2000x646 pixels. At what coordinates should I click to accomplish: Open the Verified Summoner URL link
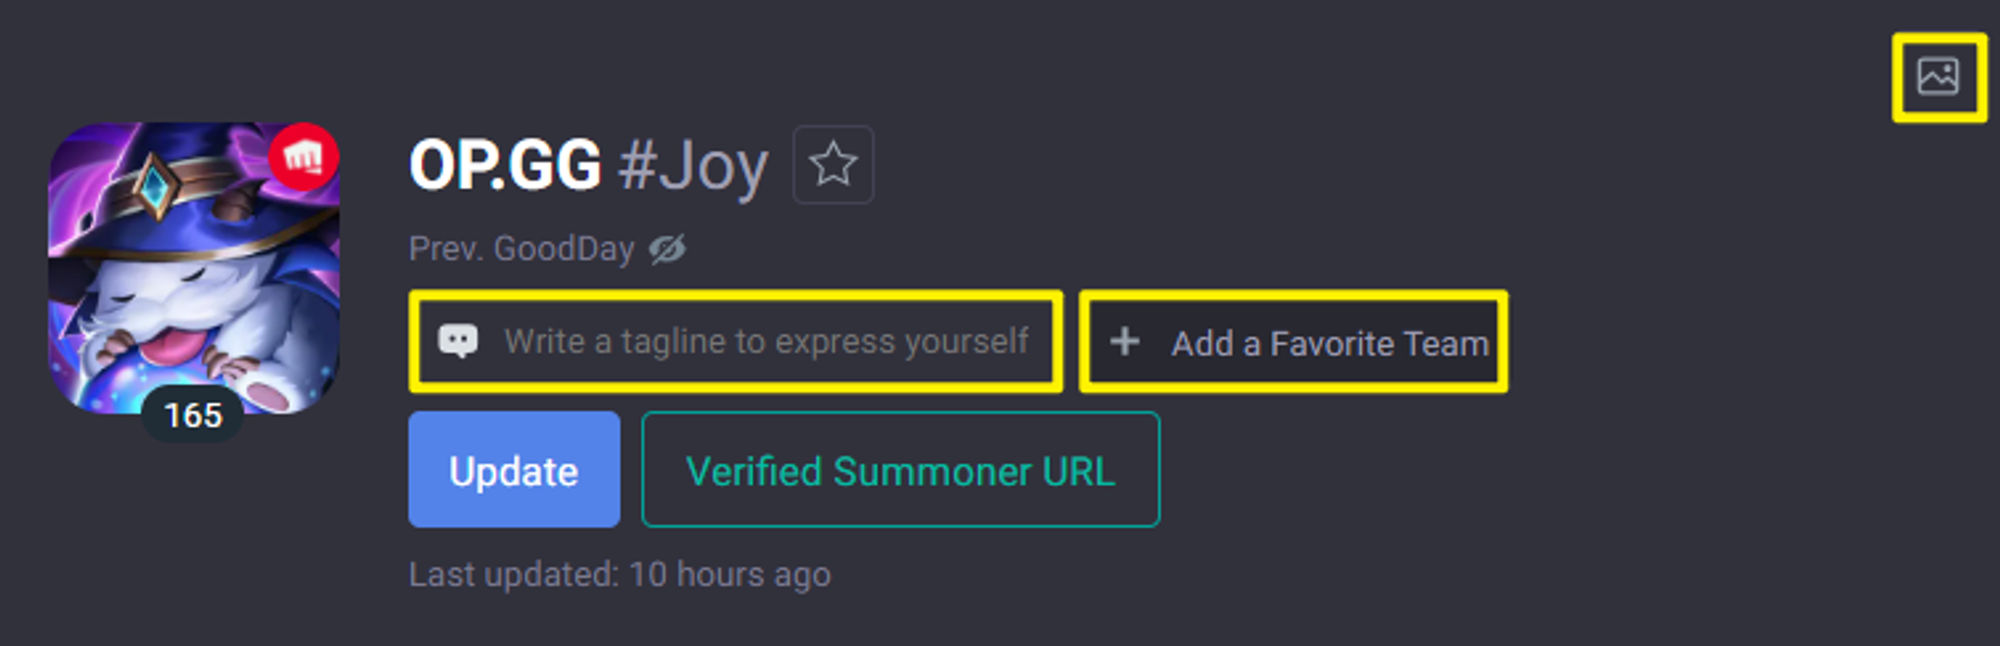pos(900,469)
